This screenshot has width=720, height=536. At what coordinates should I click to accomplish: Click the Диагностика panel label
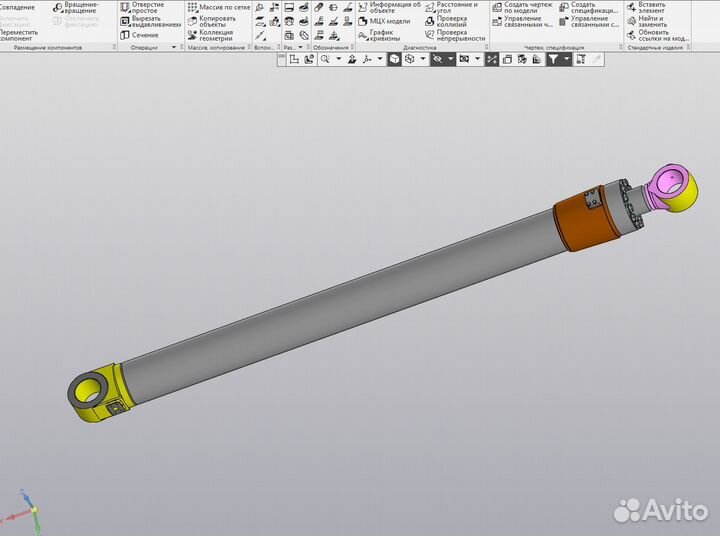pyautogui.click(x=419, y=47)
